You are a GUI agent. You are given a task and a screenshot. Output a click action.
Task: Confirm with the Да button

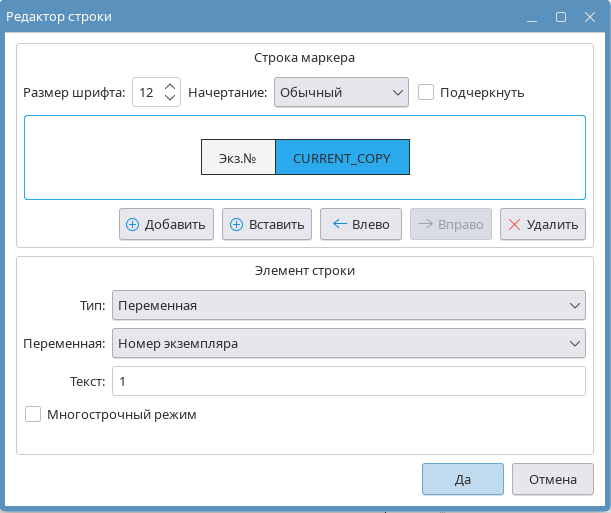(x=462, y=479)
